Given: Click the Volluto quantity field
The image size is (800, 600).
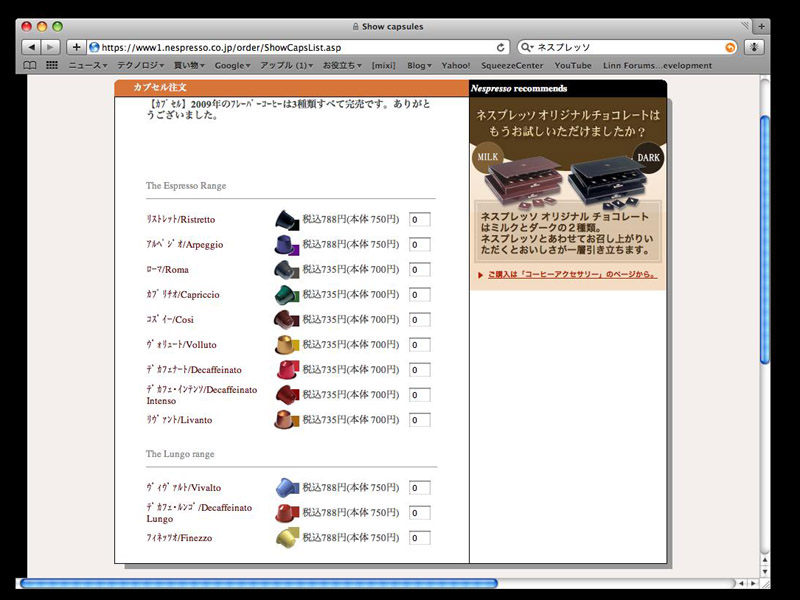Looking at the screenshot, I should (x=419, y=344).
